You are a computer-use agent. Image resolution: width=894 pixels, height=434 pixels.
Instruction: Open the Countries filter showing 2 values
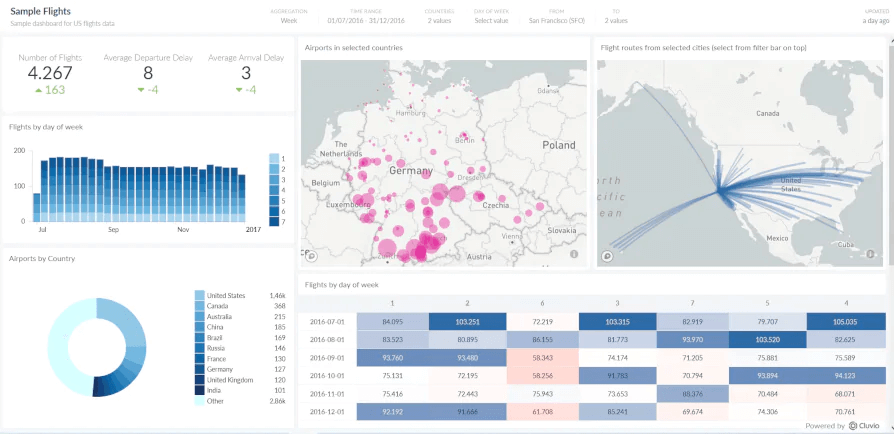439,16
